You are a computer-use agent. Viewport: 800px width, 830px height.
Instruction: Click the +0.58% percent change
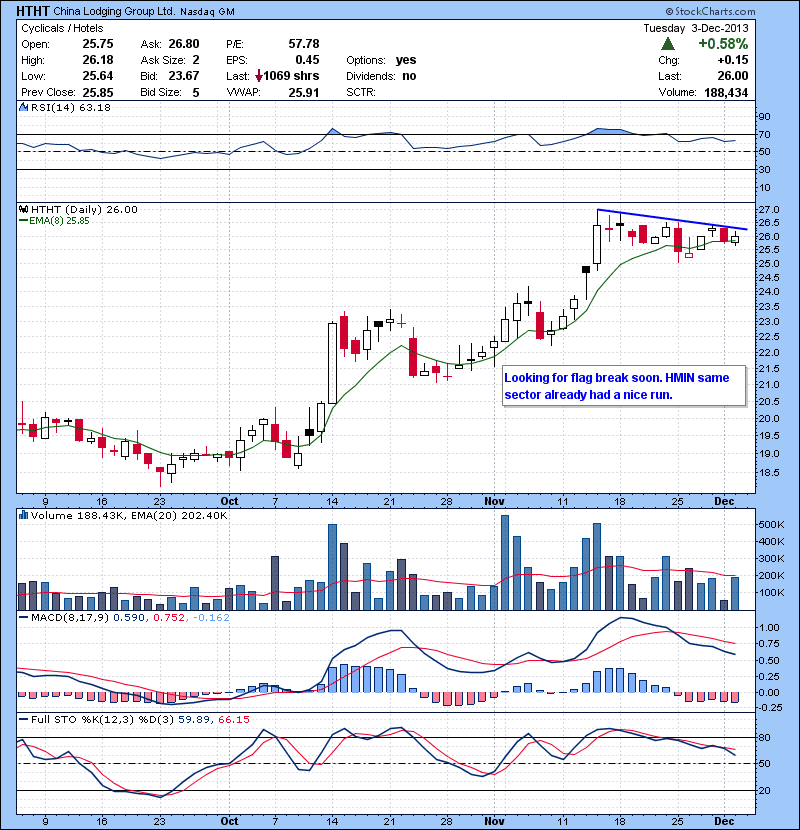723,44
